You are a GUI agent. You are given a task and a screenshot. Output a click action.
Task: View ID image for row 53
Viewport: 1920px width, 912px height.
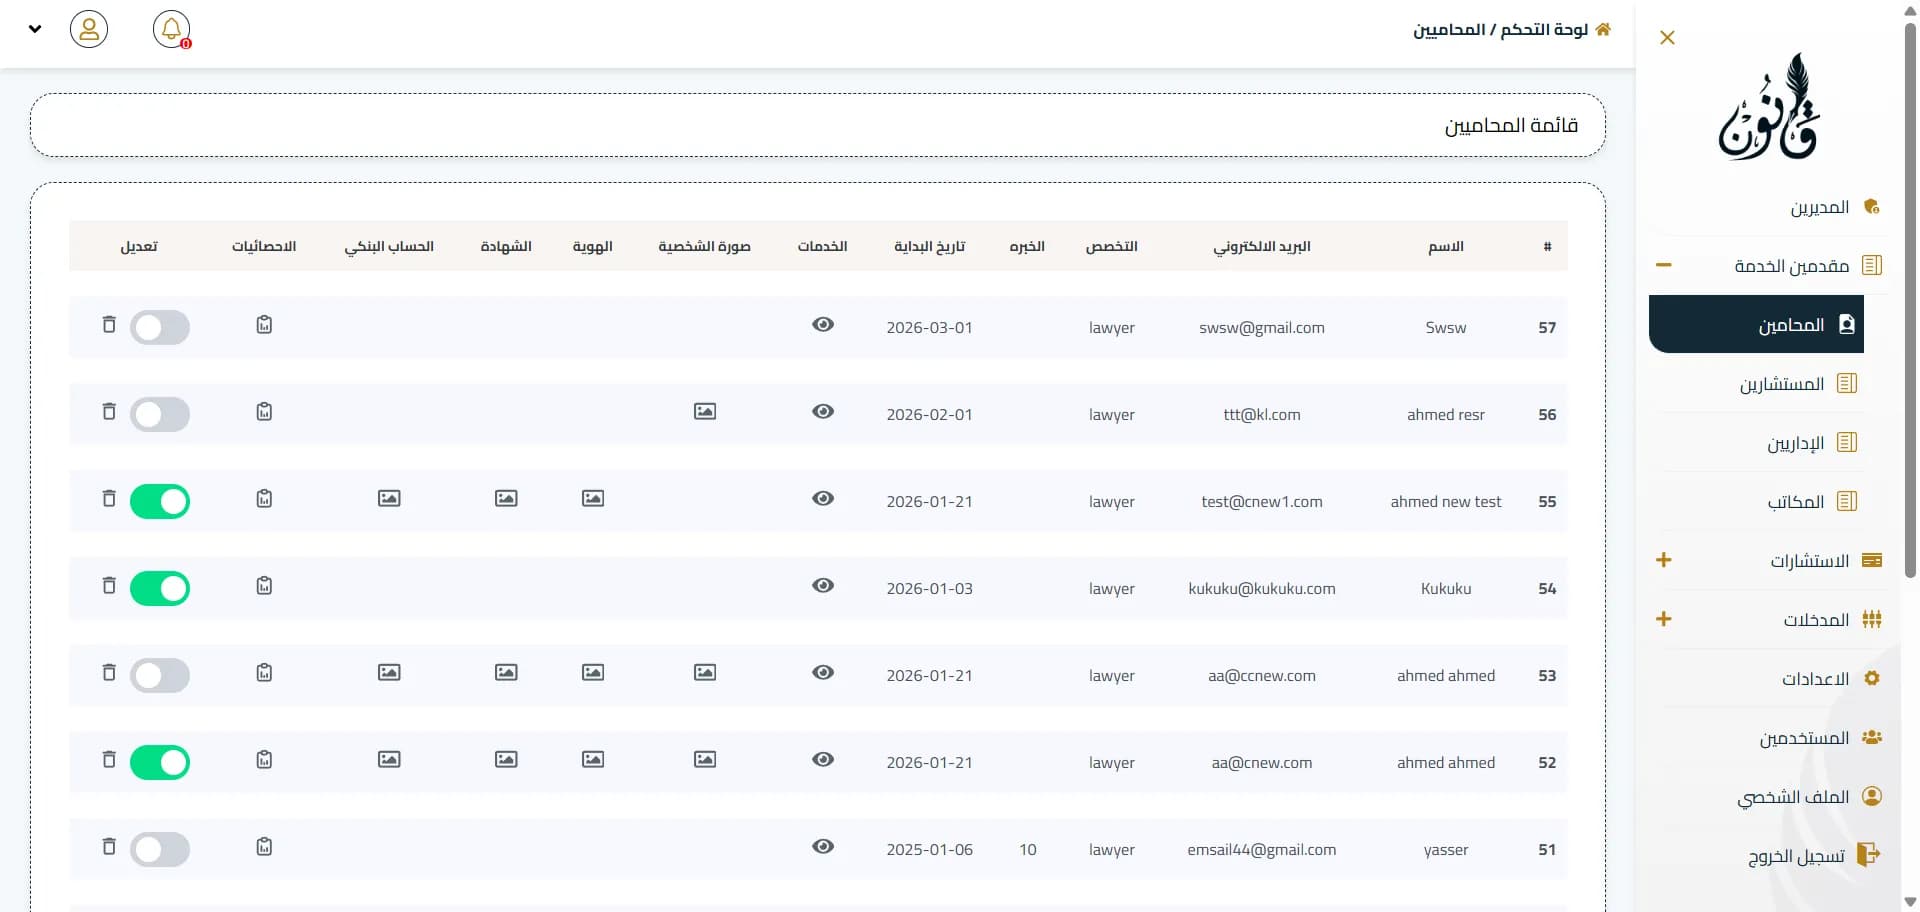593,672
